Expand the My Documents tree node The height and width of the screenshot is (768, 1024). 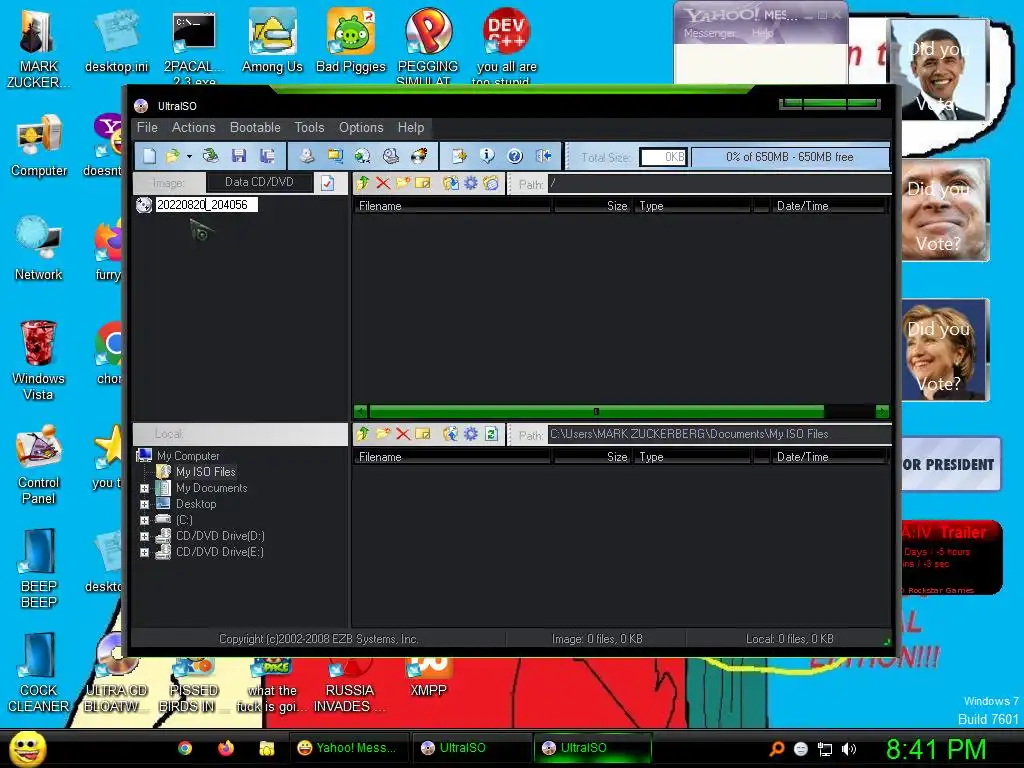[x=144, y=488]
